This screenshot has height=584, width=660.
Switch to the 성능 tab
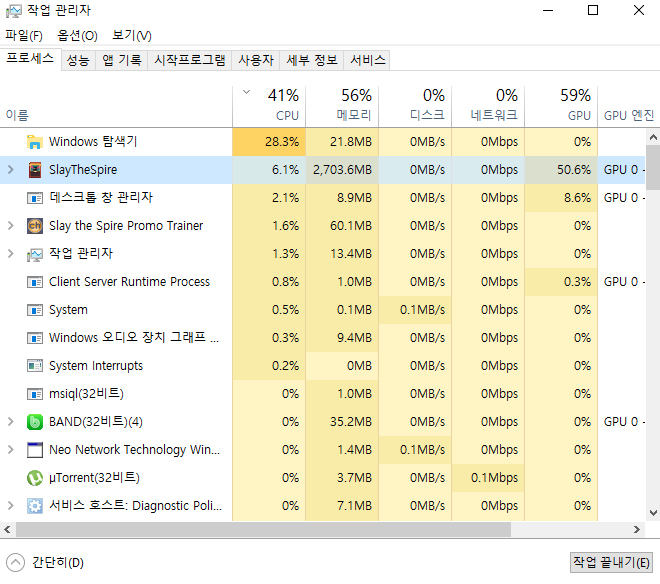click(x=78, y=60)
